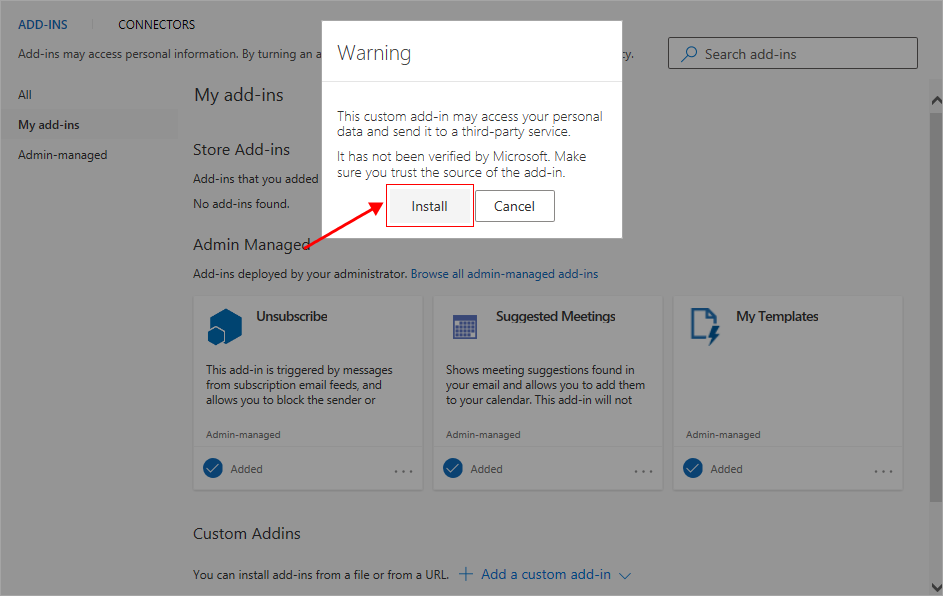The width and height of the screenshot is (943, 596).
Task: Select the ADD-INS tab
Action: (43, 24)
